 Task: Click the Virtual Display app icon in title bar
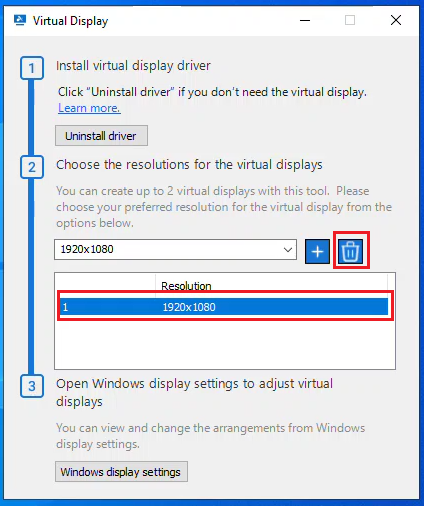click(x=20, y=21)
